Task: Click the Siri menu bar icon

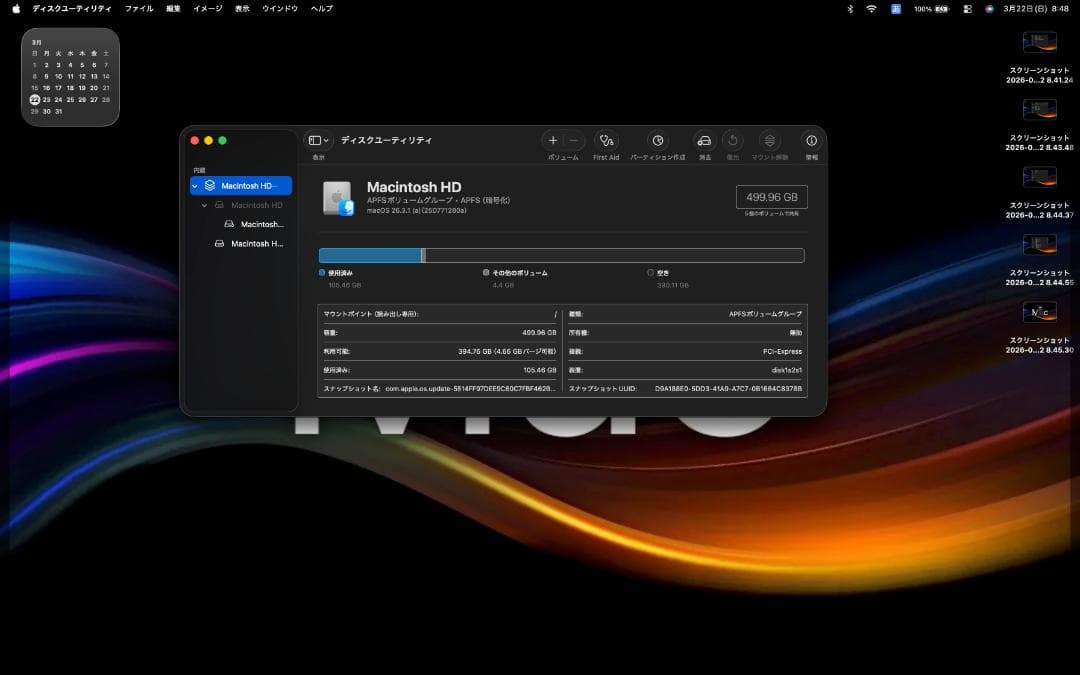Action: 989,9
